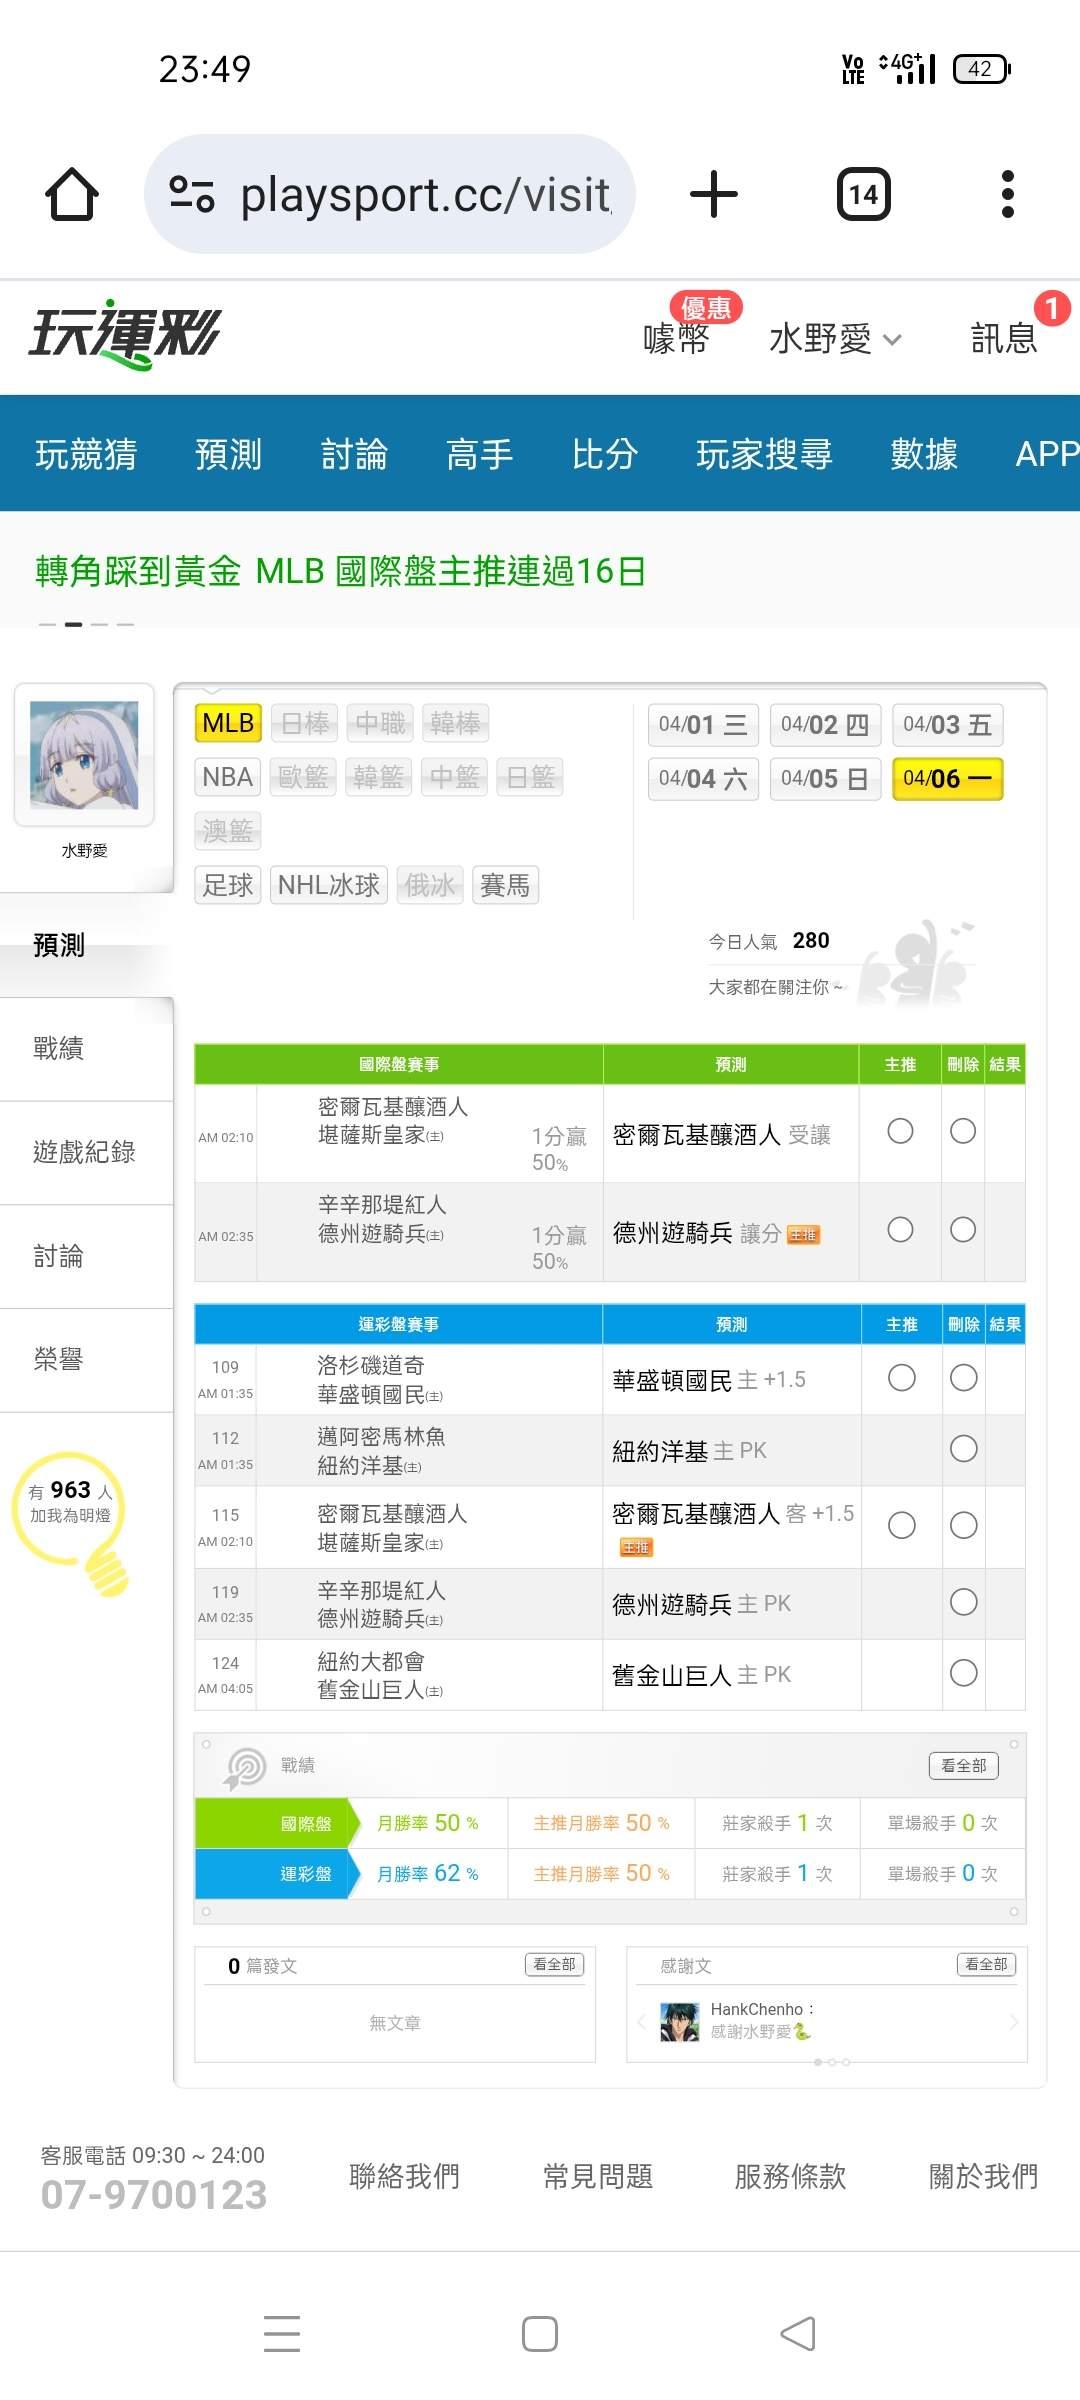Select the NBA league button

click(228, 777)
